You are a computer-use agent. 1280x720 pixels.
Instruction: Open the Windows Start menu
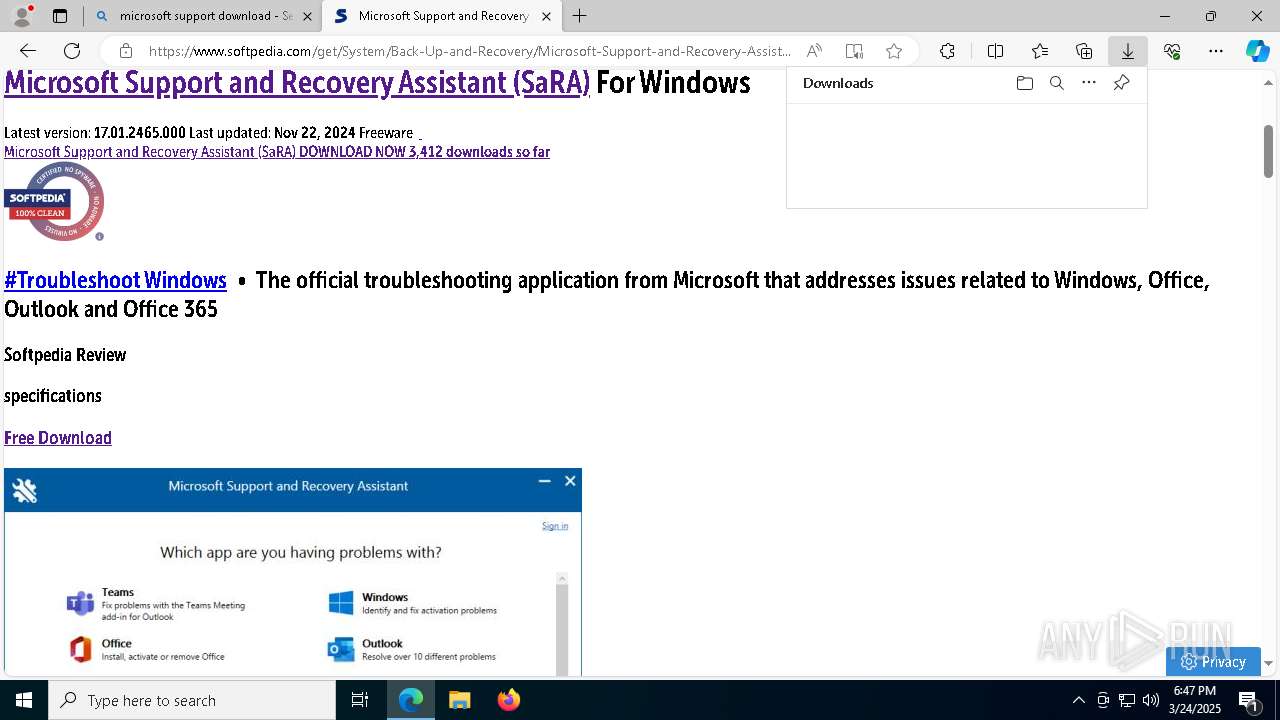pos(24,700)
